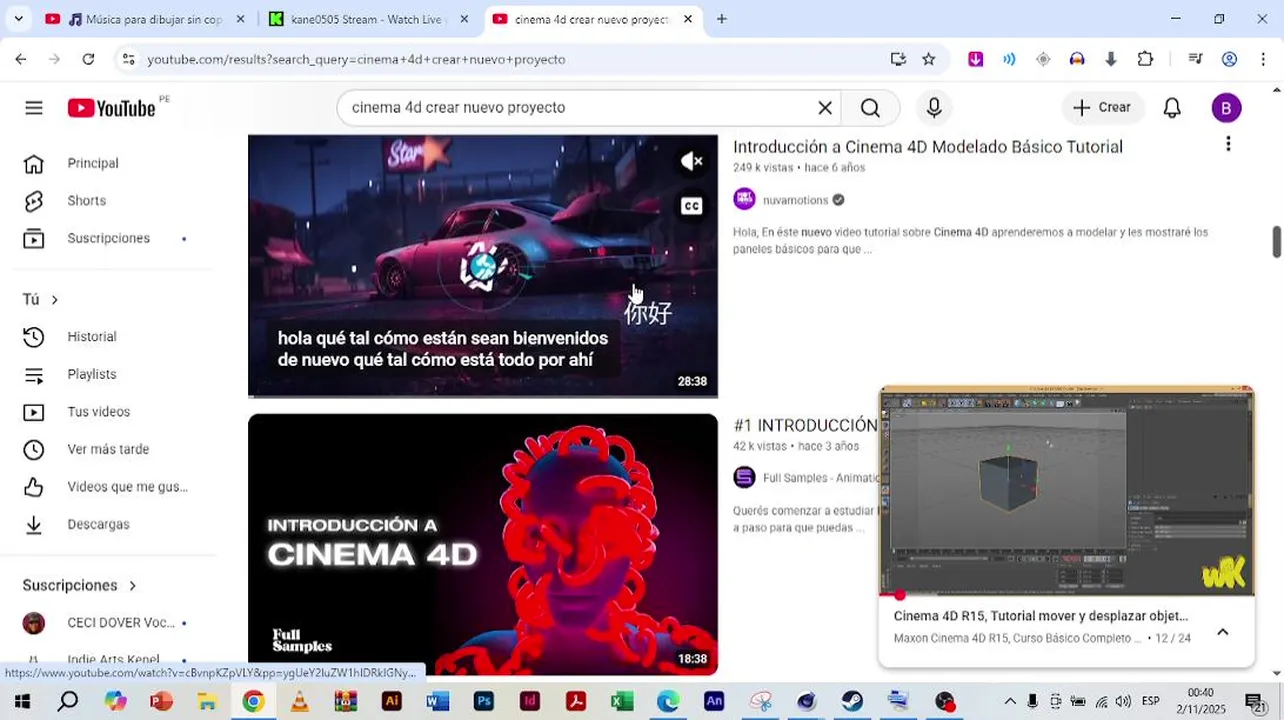This screenshot has height=720, width=1284.
Task: Open the Chrome profile icon
Action: 1230,59
